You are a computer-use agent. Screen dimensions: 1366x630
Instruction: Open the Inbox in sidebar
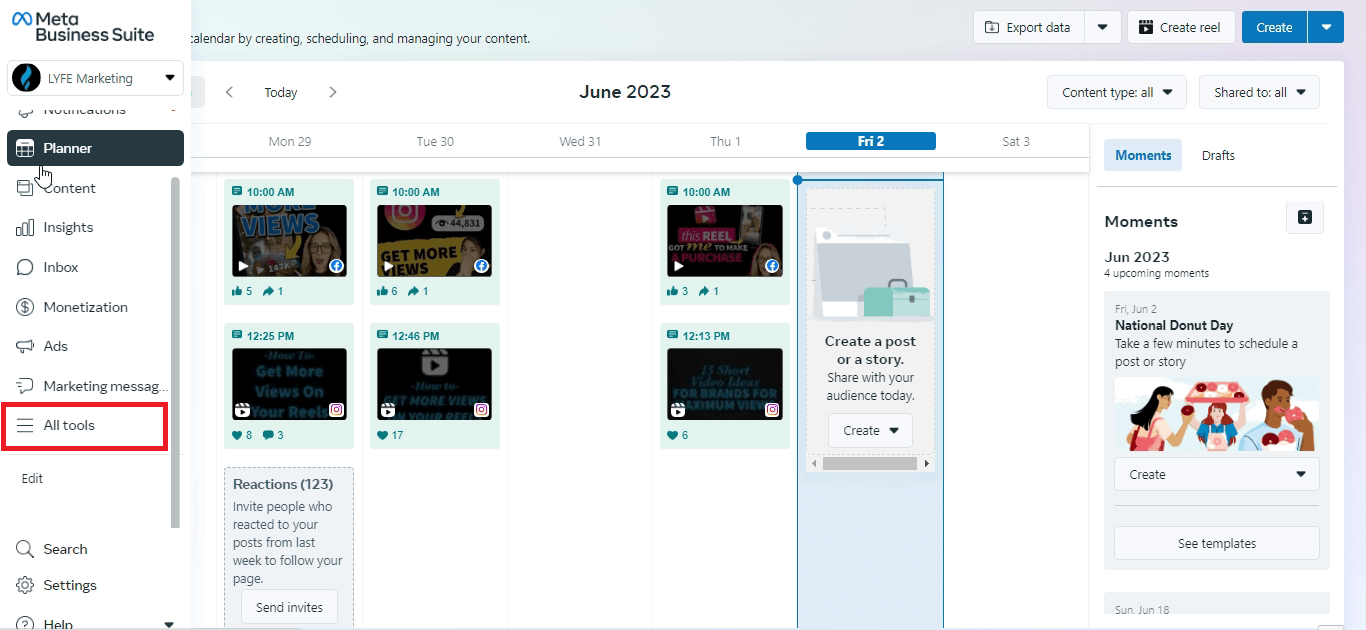pos(60,267)
